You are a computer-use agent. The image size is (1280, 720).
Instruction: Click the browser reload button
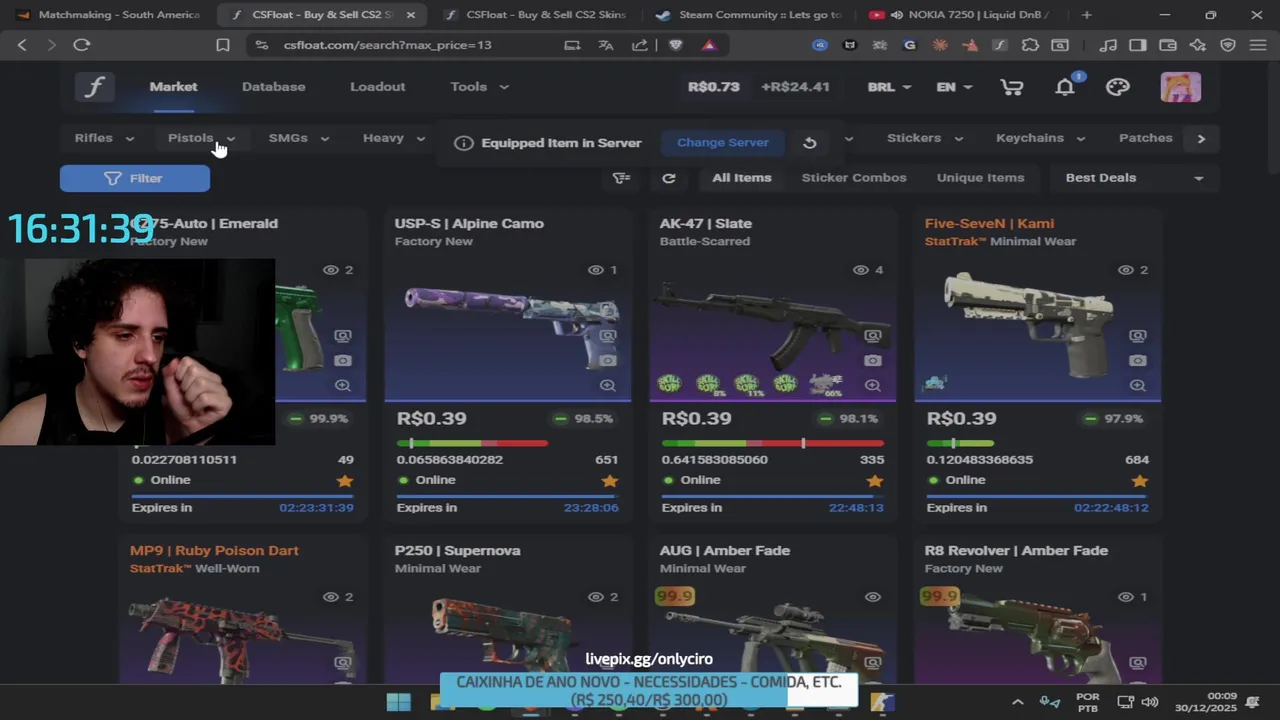point(82,45)
